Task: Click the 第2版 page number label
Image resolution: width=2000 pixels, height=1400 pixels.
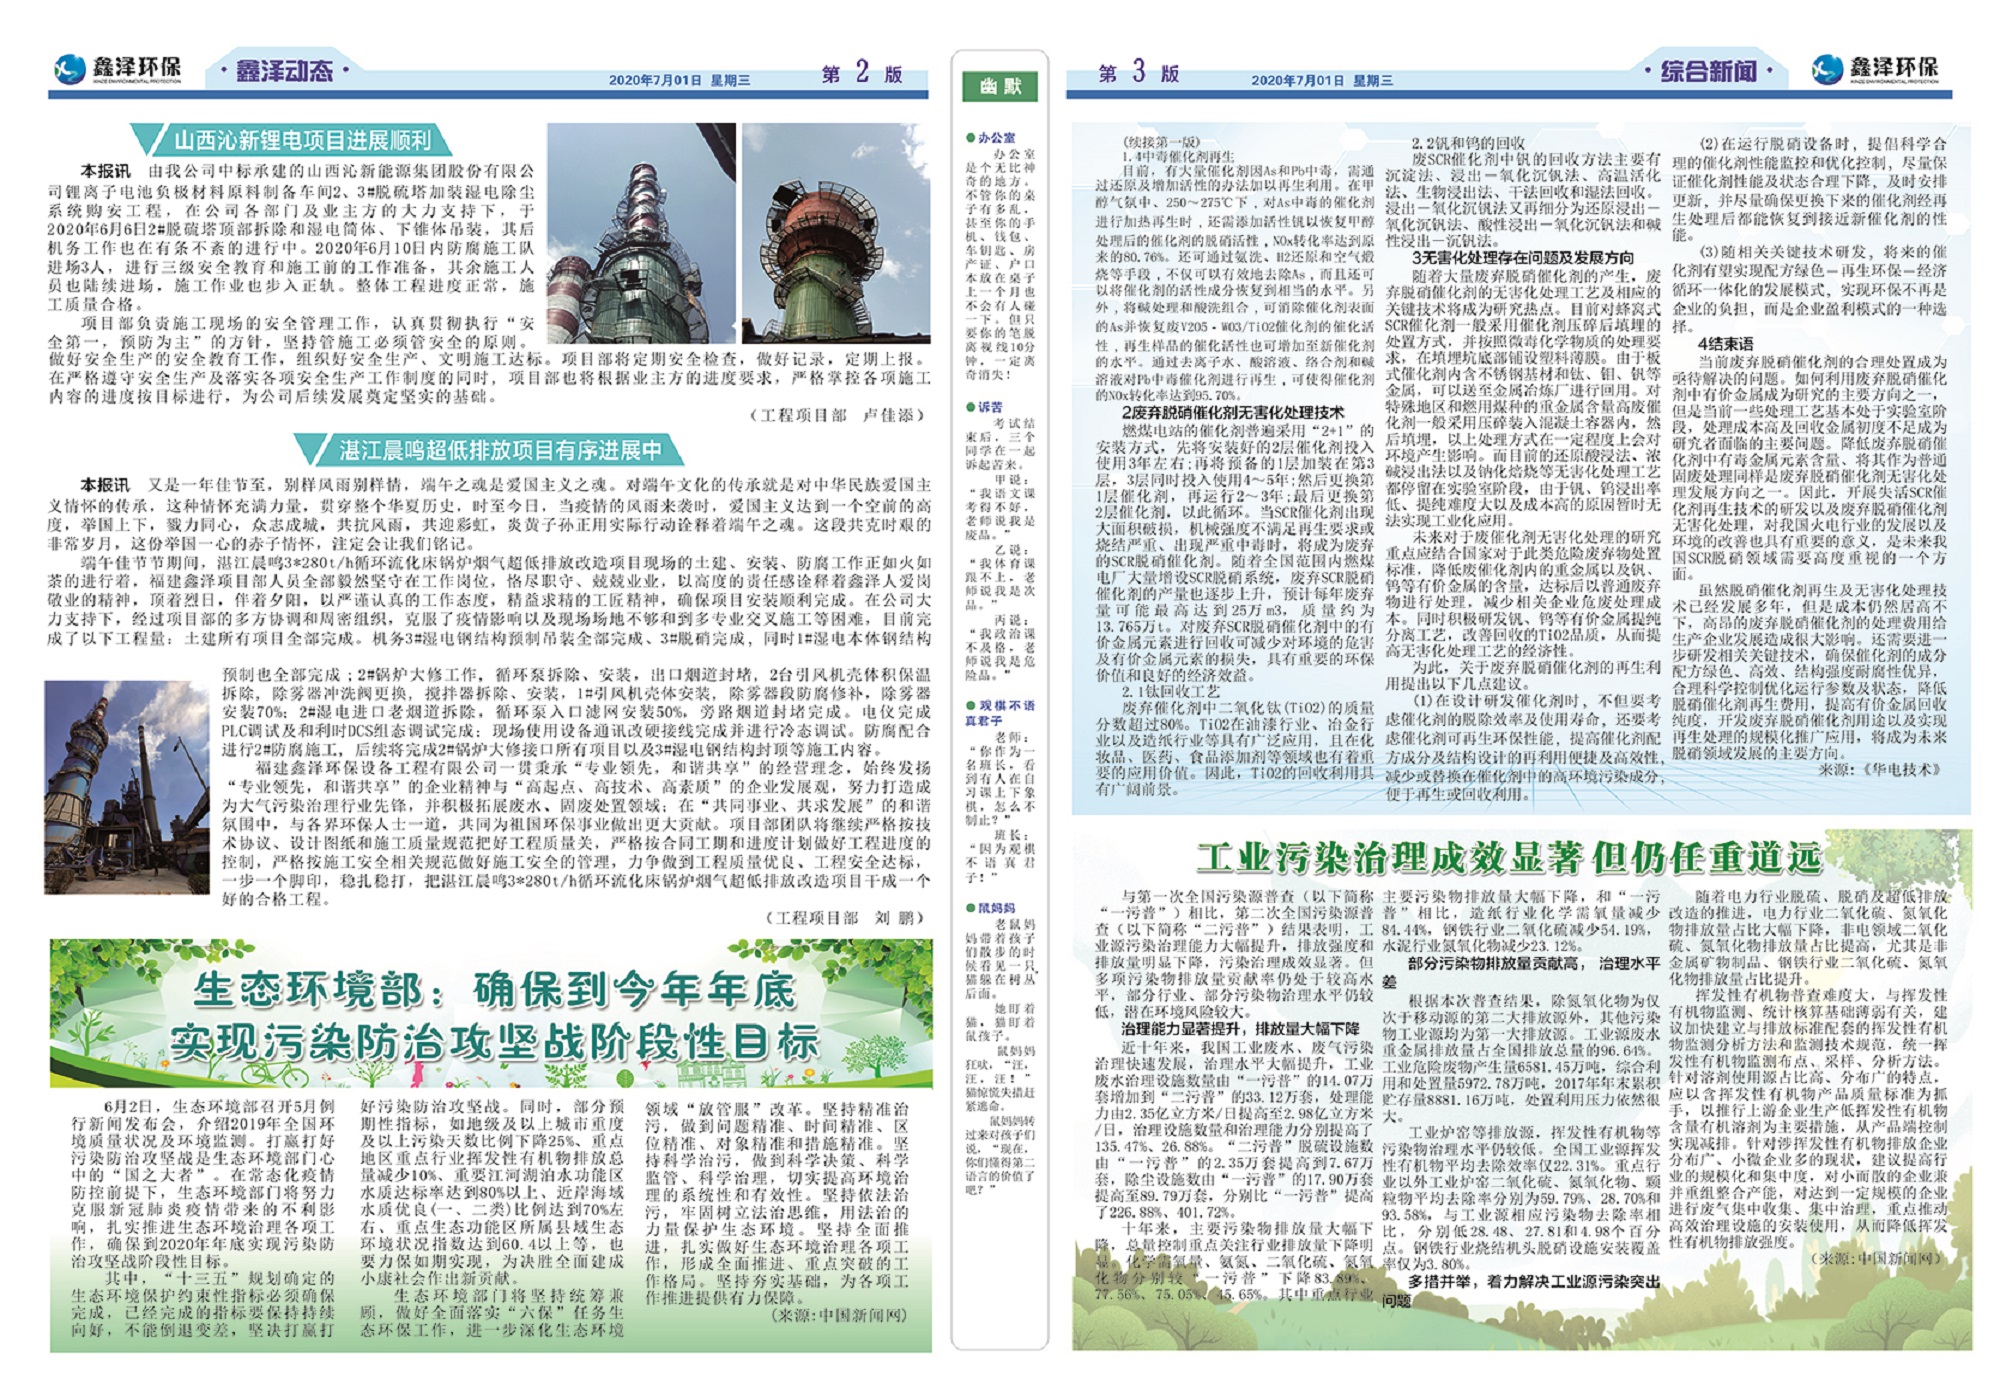Action: (861, 73)
